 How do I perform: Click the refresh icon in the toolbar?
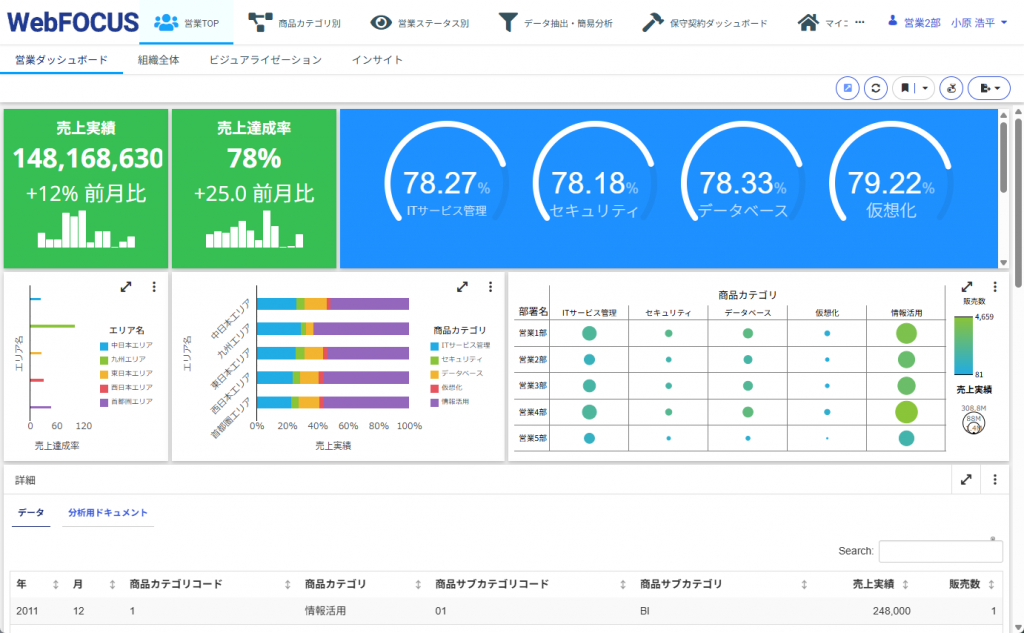876,88
